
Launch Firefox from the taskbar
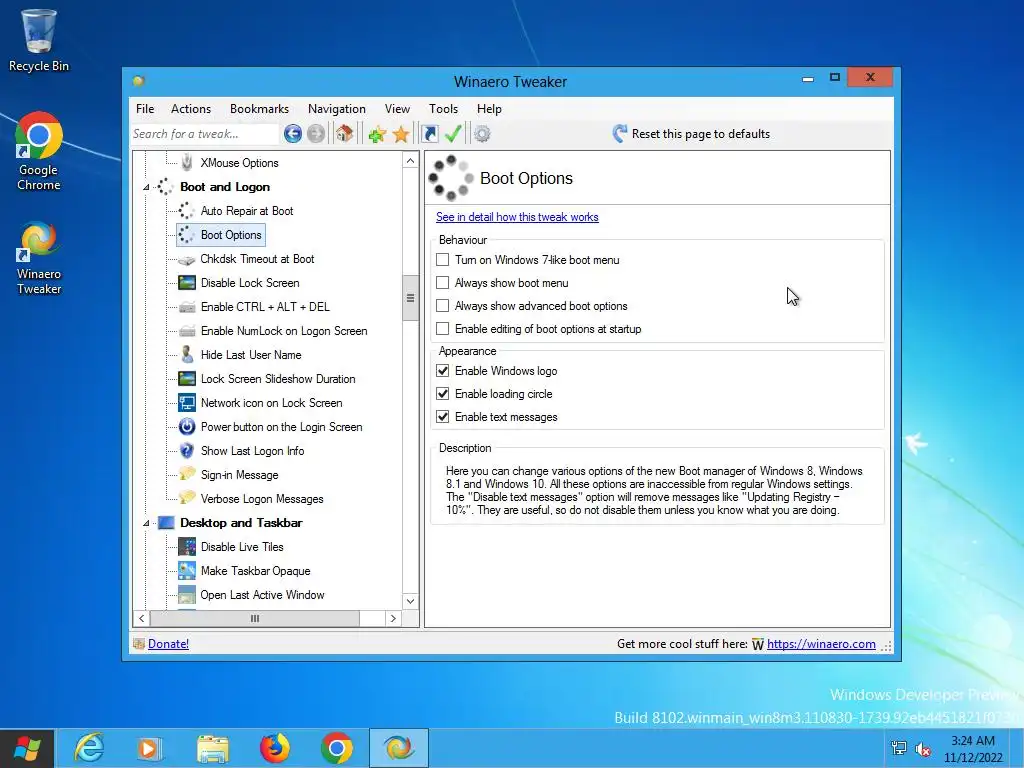point(275,748)
